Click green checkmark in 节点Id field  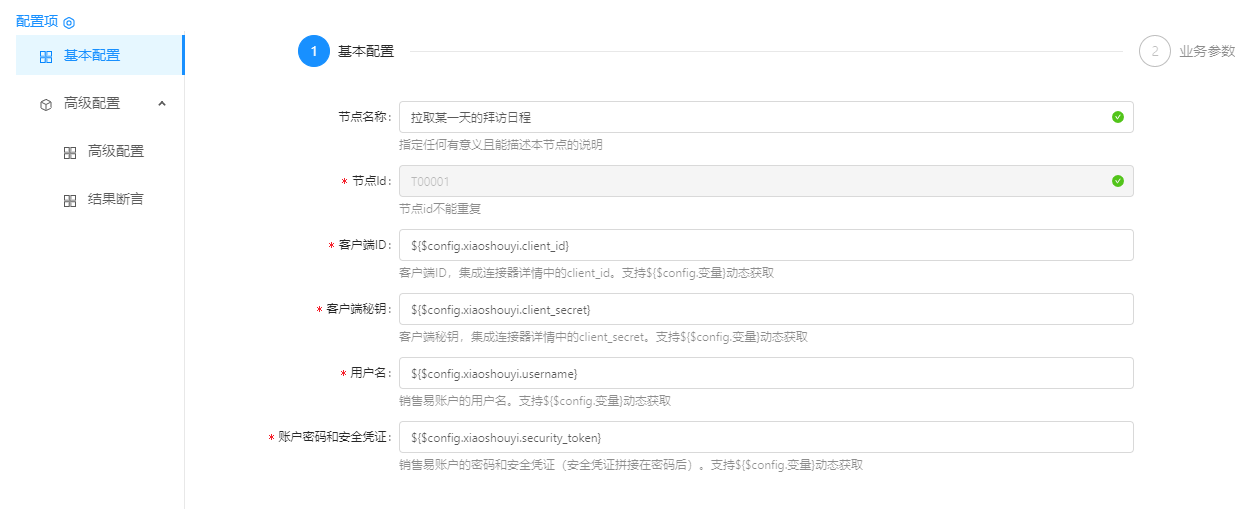tap(1117, 181)
